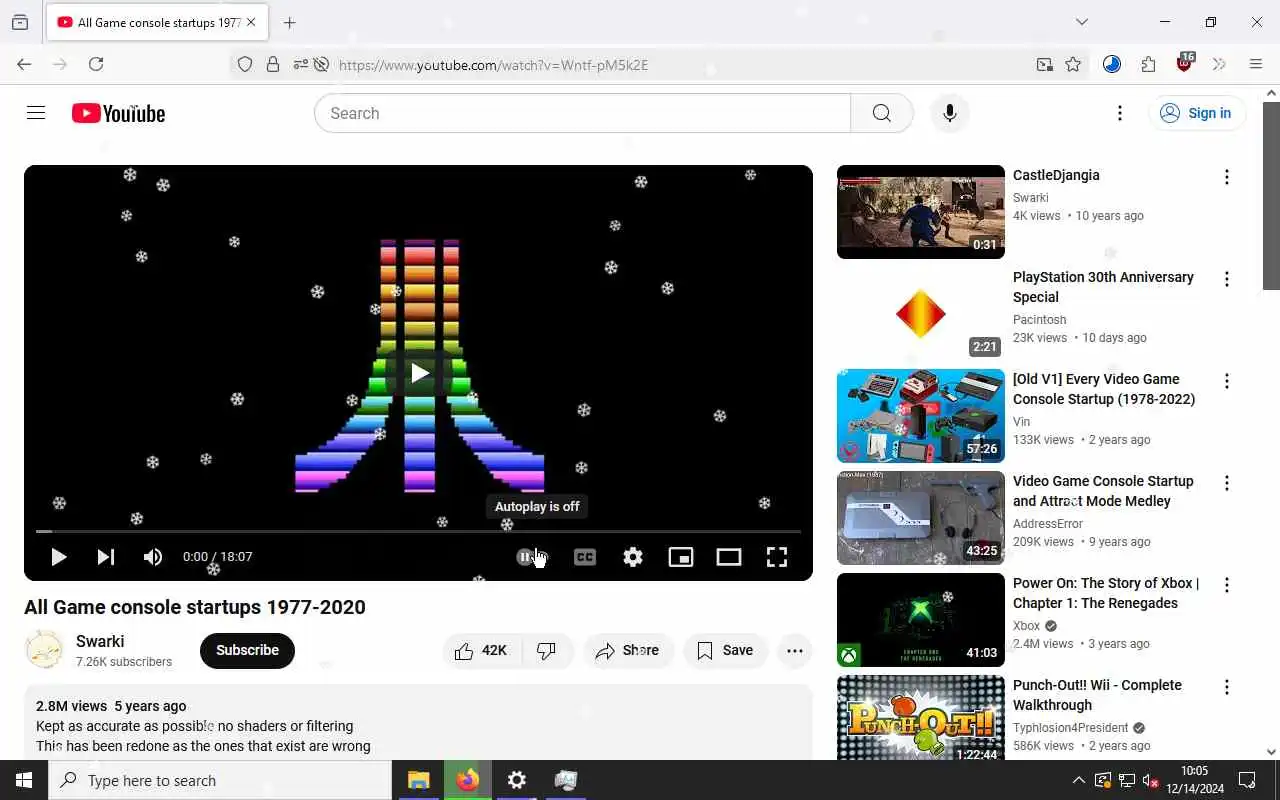
Task: Toggle closed captions
Action: 585,557
